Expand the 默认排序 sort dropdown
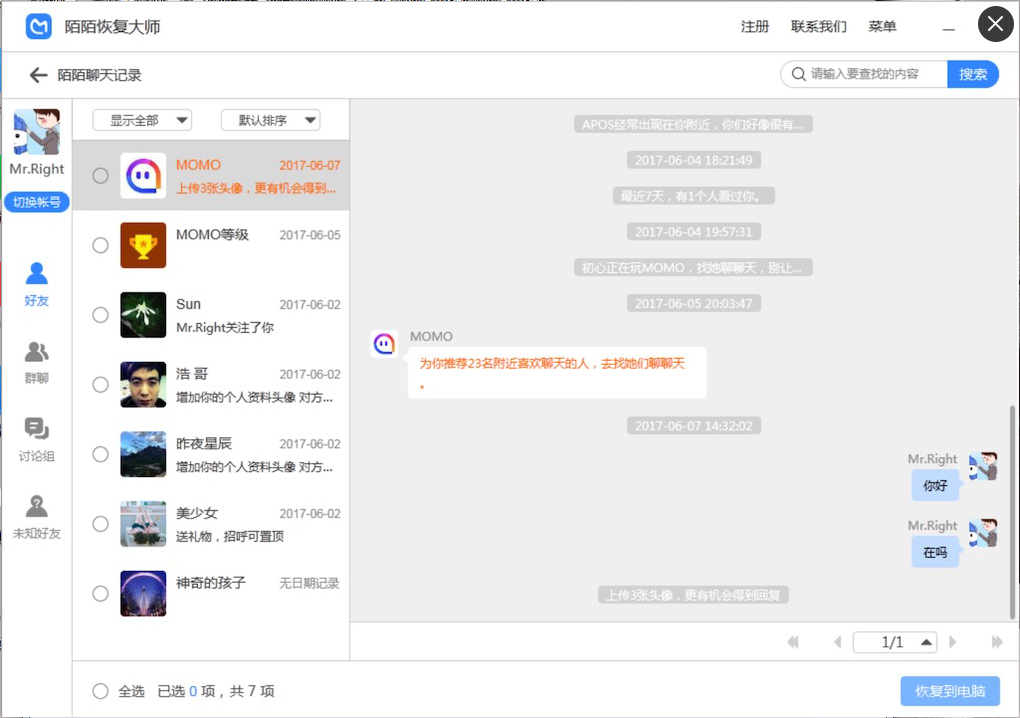 (x=270, y=120)
